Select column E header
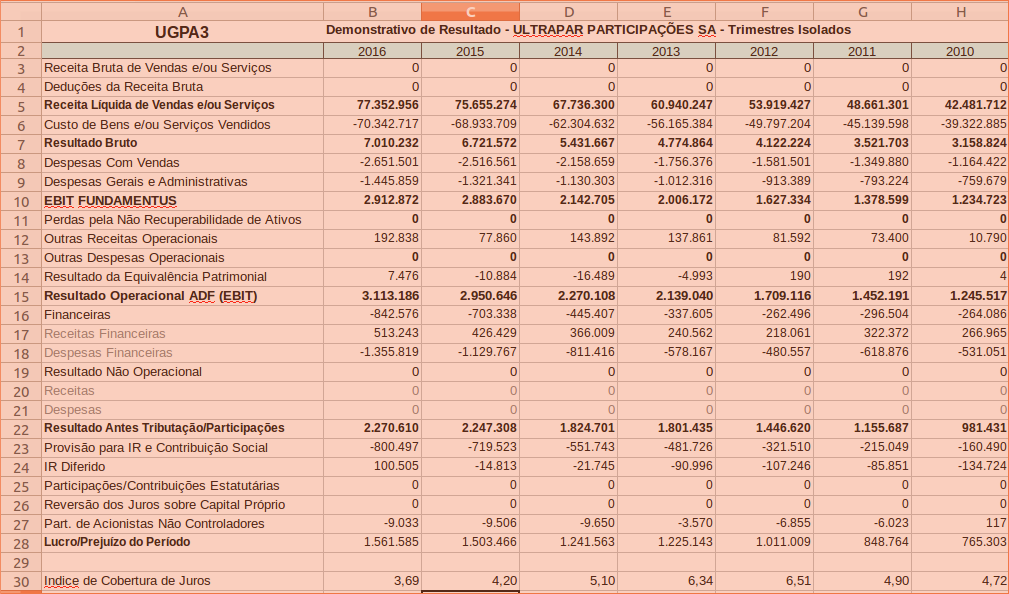The image size is (1009, 594). click(667, 12)
